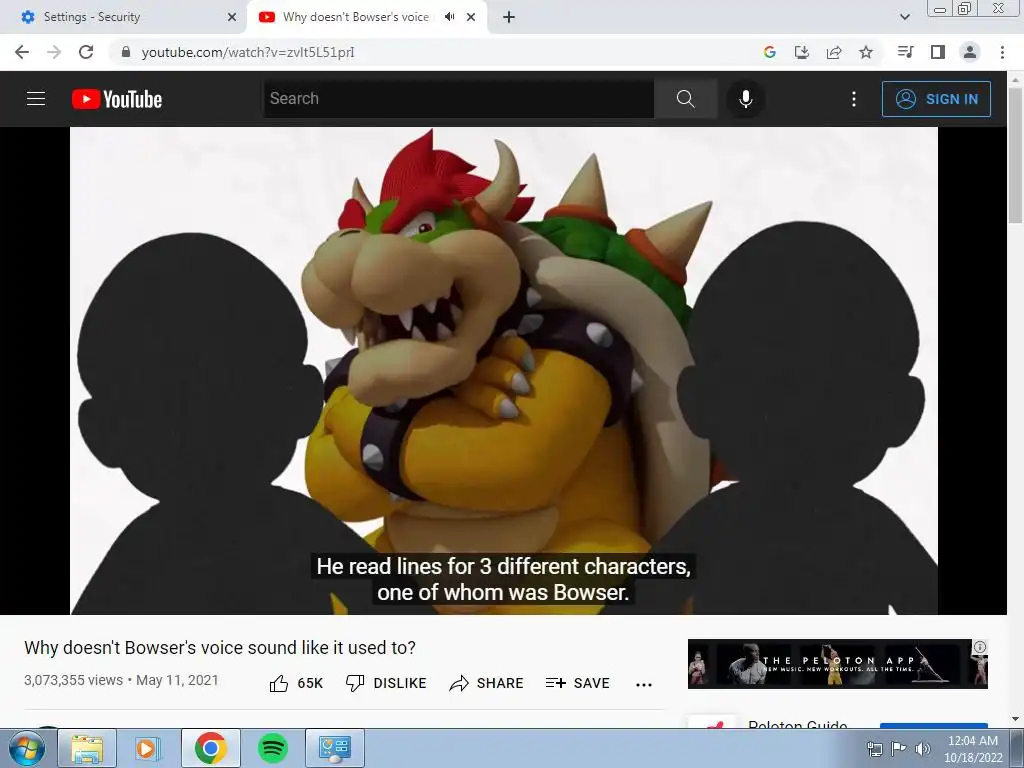Open a new tab with plus button
This screenshot has width=1024, height=768.
point(509,17)
